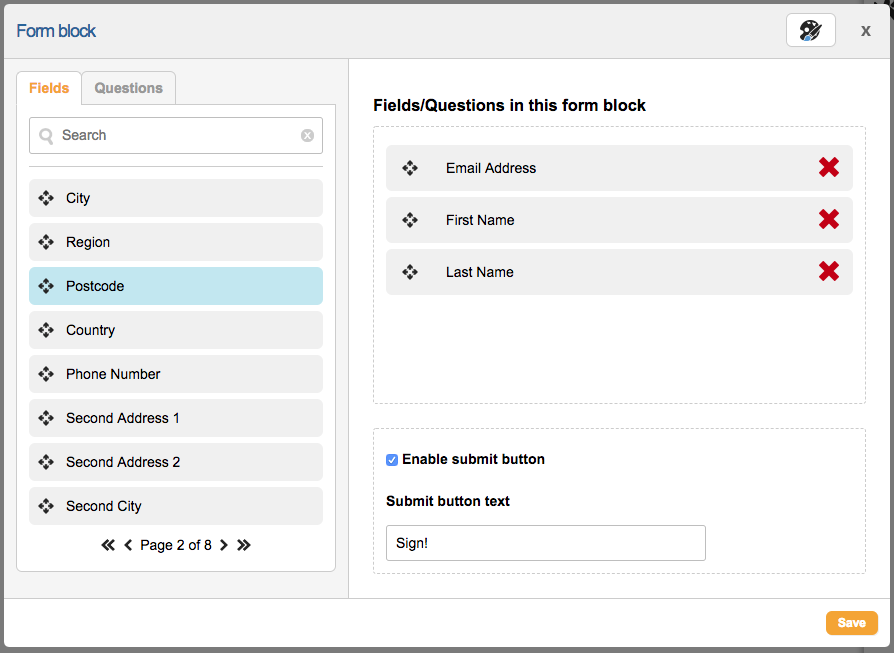Uncheck Enable submit button checkbox
The height and width of the screenshot is (653, 894).
point(392,460)
